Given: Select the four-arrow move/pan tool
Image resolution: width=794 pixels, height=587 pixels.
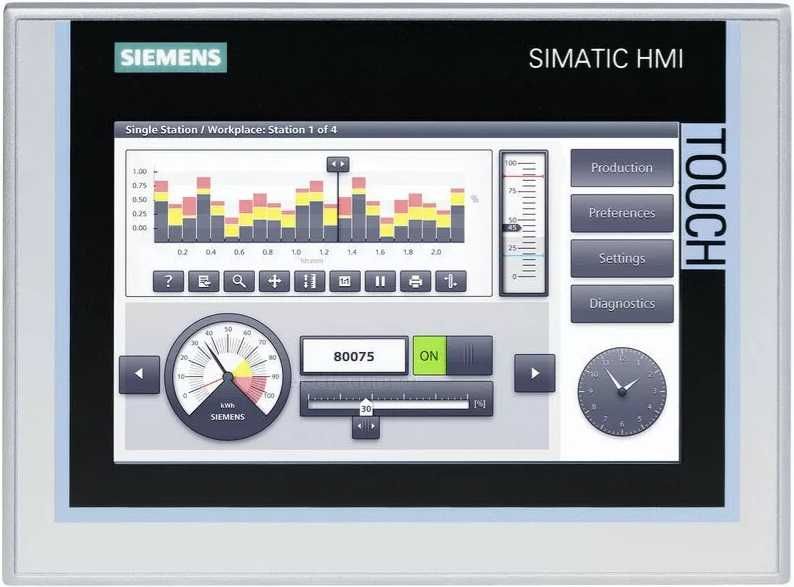Looking at the screenshot, I should [274, 281].
